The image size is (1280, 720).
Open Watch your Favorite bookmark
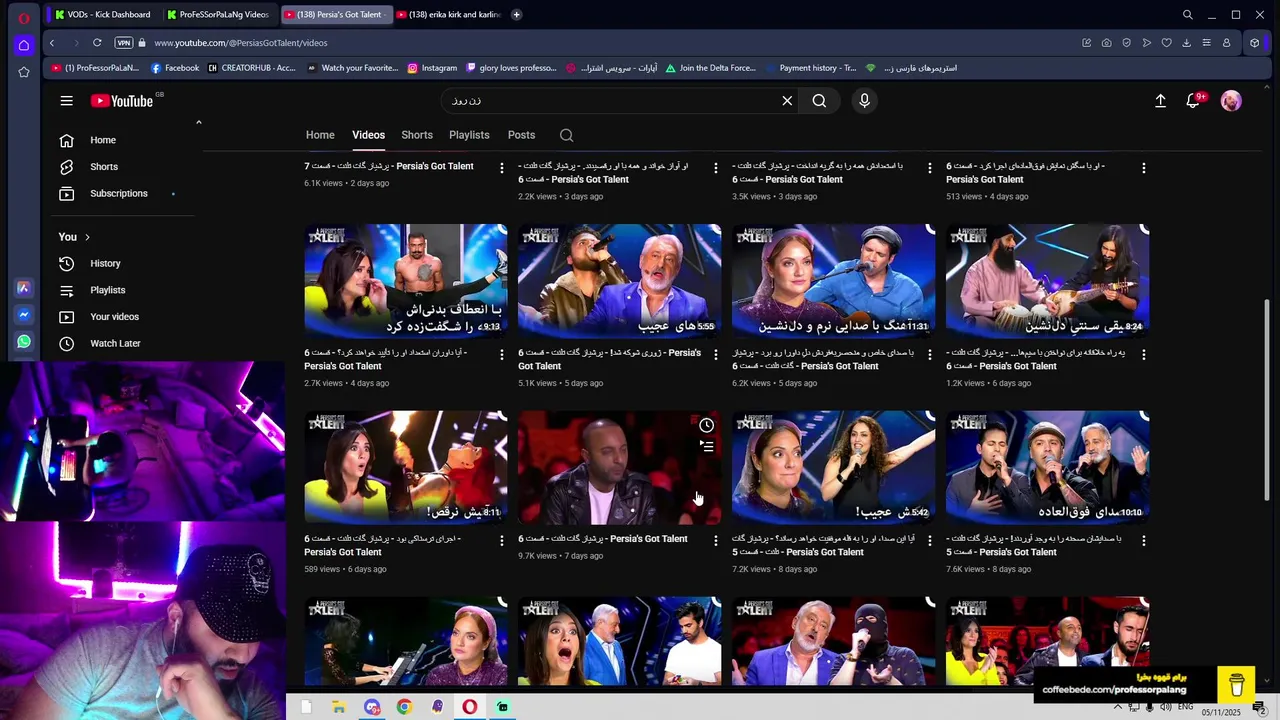pyautogui.click(x=352, y=68)
